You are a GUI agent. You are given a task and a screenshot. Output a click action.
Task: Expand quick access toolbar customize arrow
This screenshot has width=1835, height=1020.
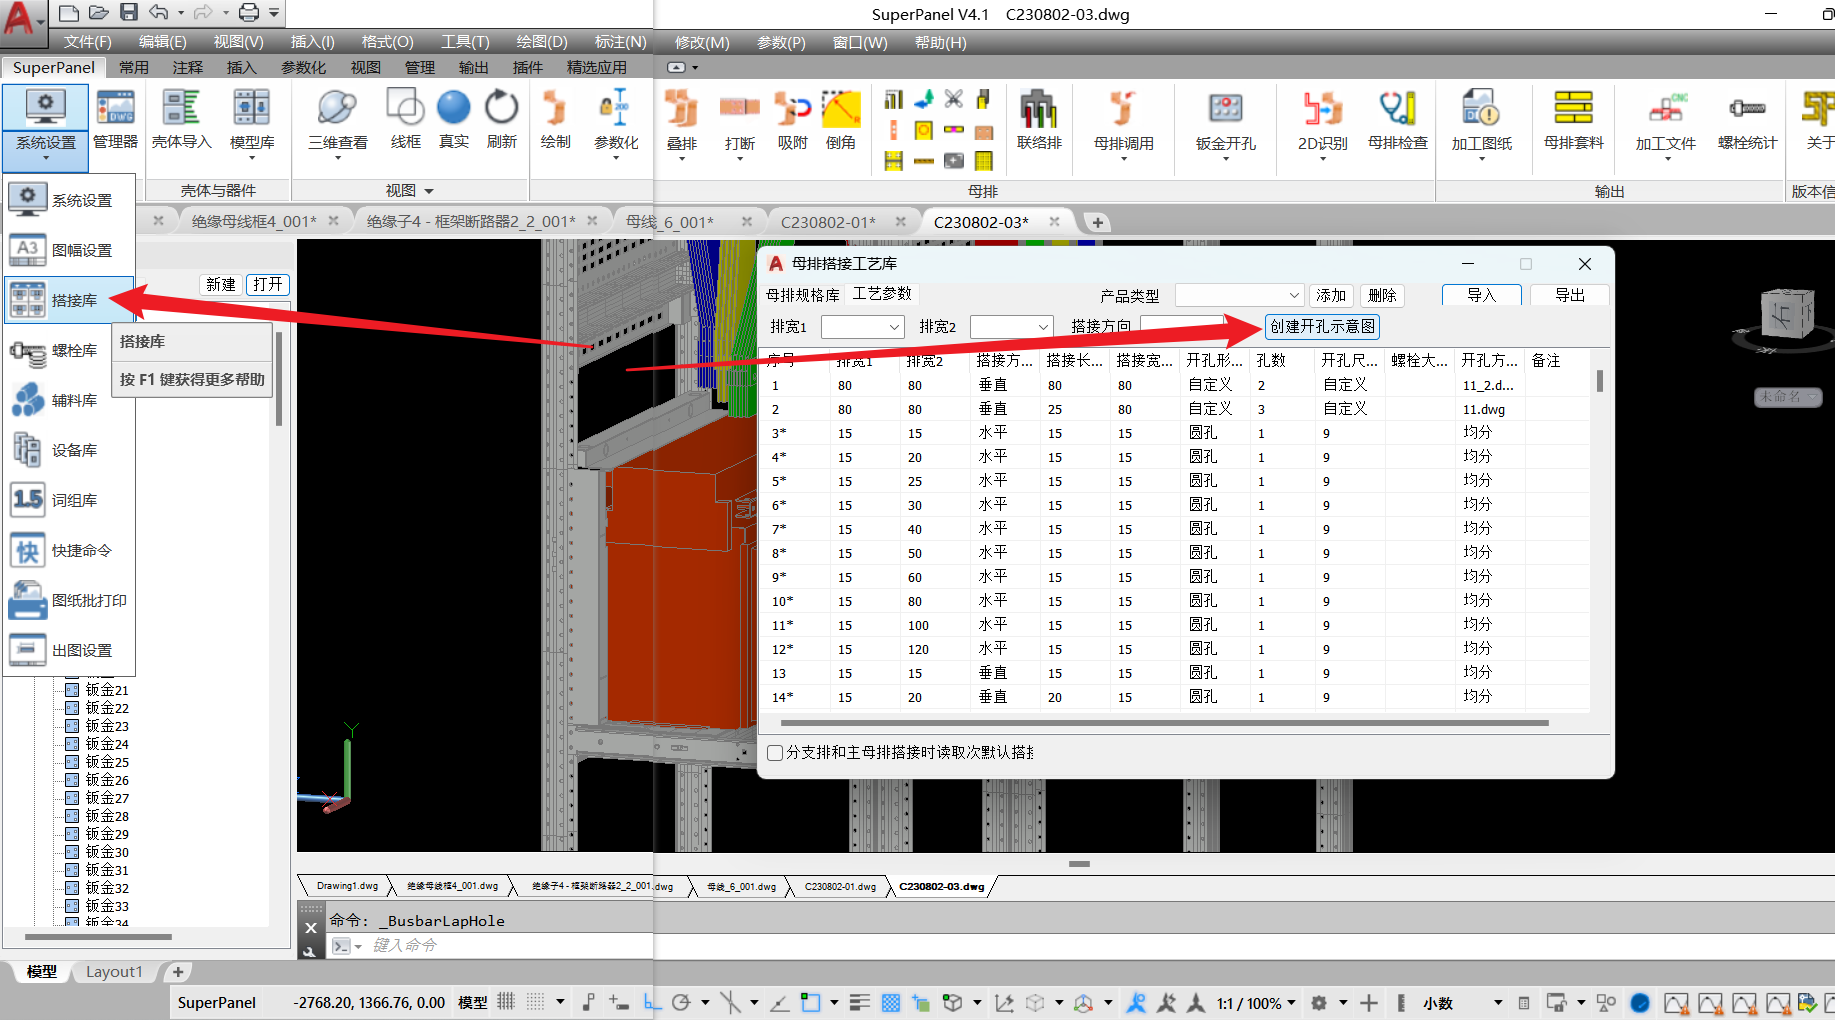tap(274, 13)
